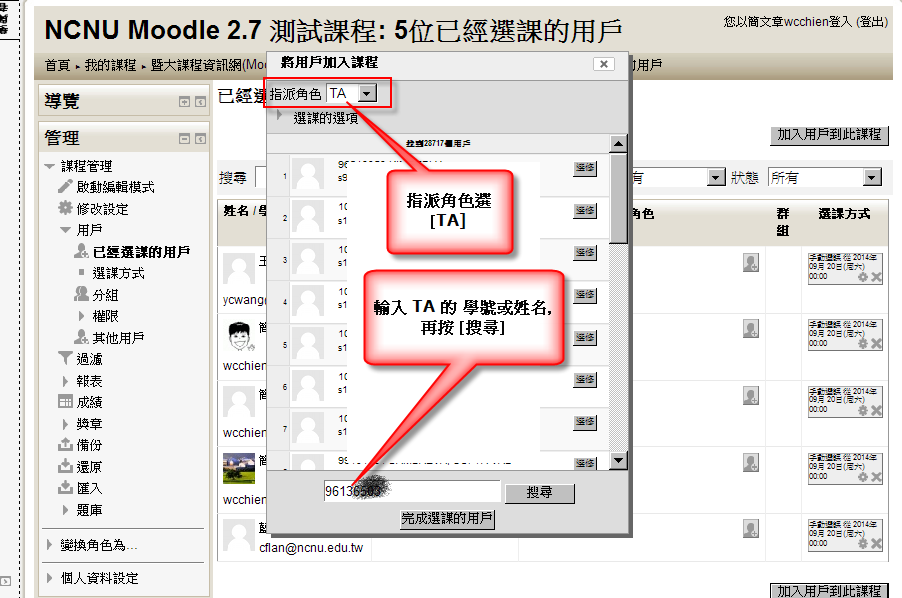Click the 還原 restore icon
The width and height of the screenshot is (902, 598).
(x=66, y=466)
